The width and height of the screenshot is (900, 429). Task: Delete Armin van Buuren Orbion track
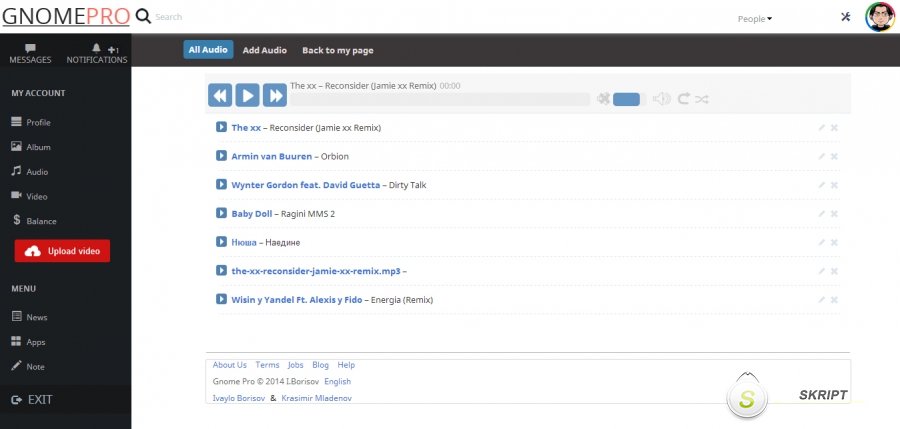coord(834,156)
